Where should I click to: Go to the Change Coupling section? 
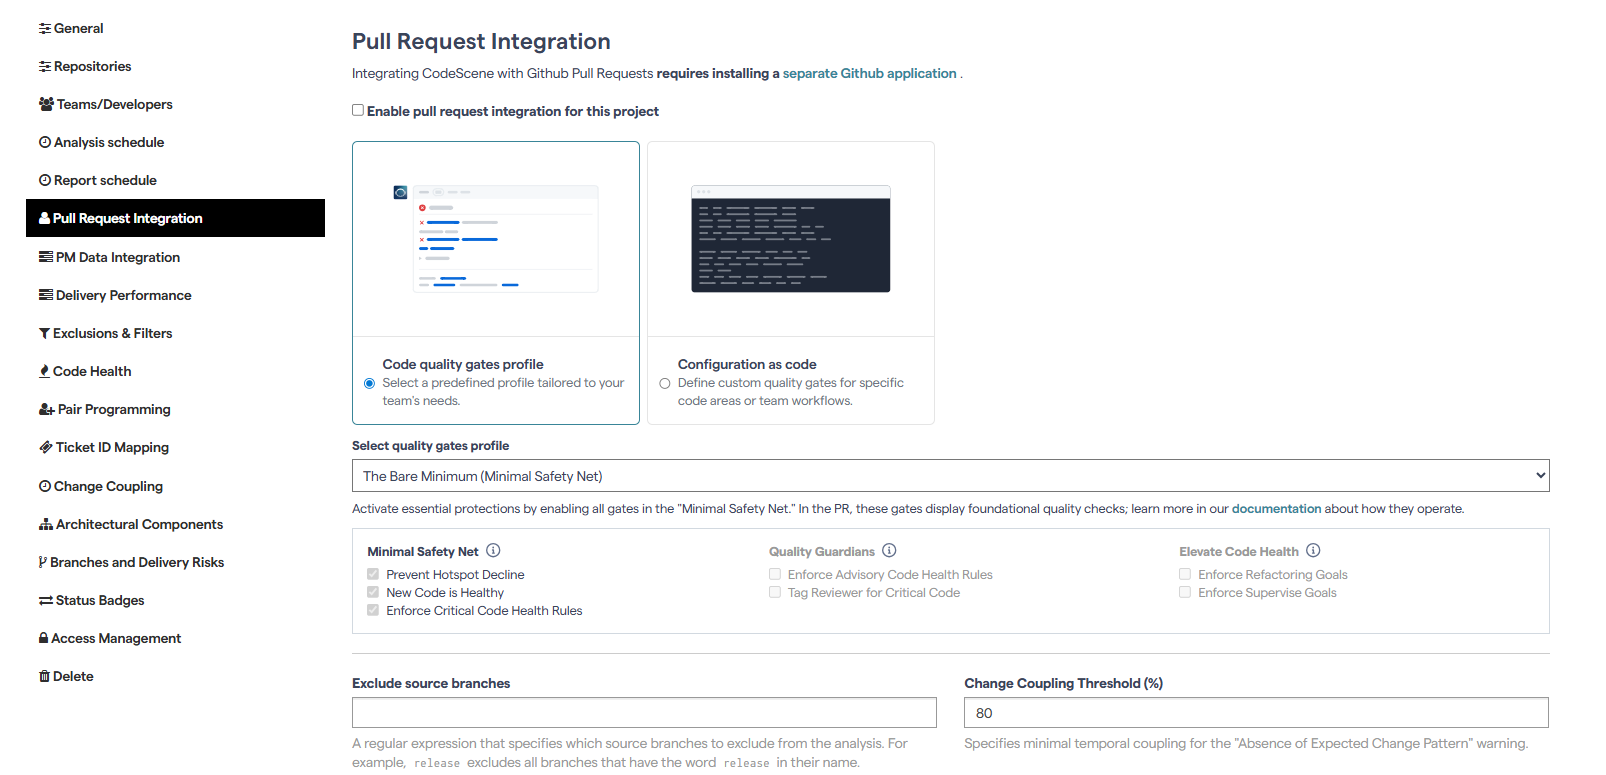pos(108,487)
